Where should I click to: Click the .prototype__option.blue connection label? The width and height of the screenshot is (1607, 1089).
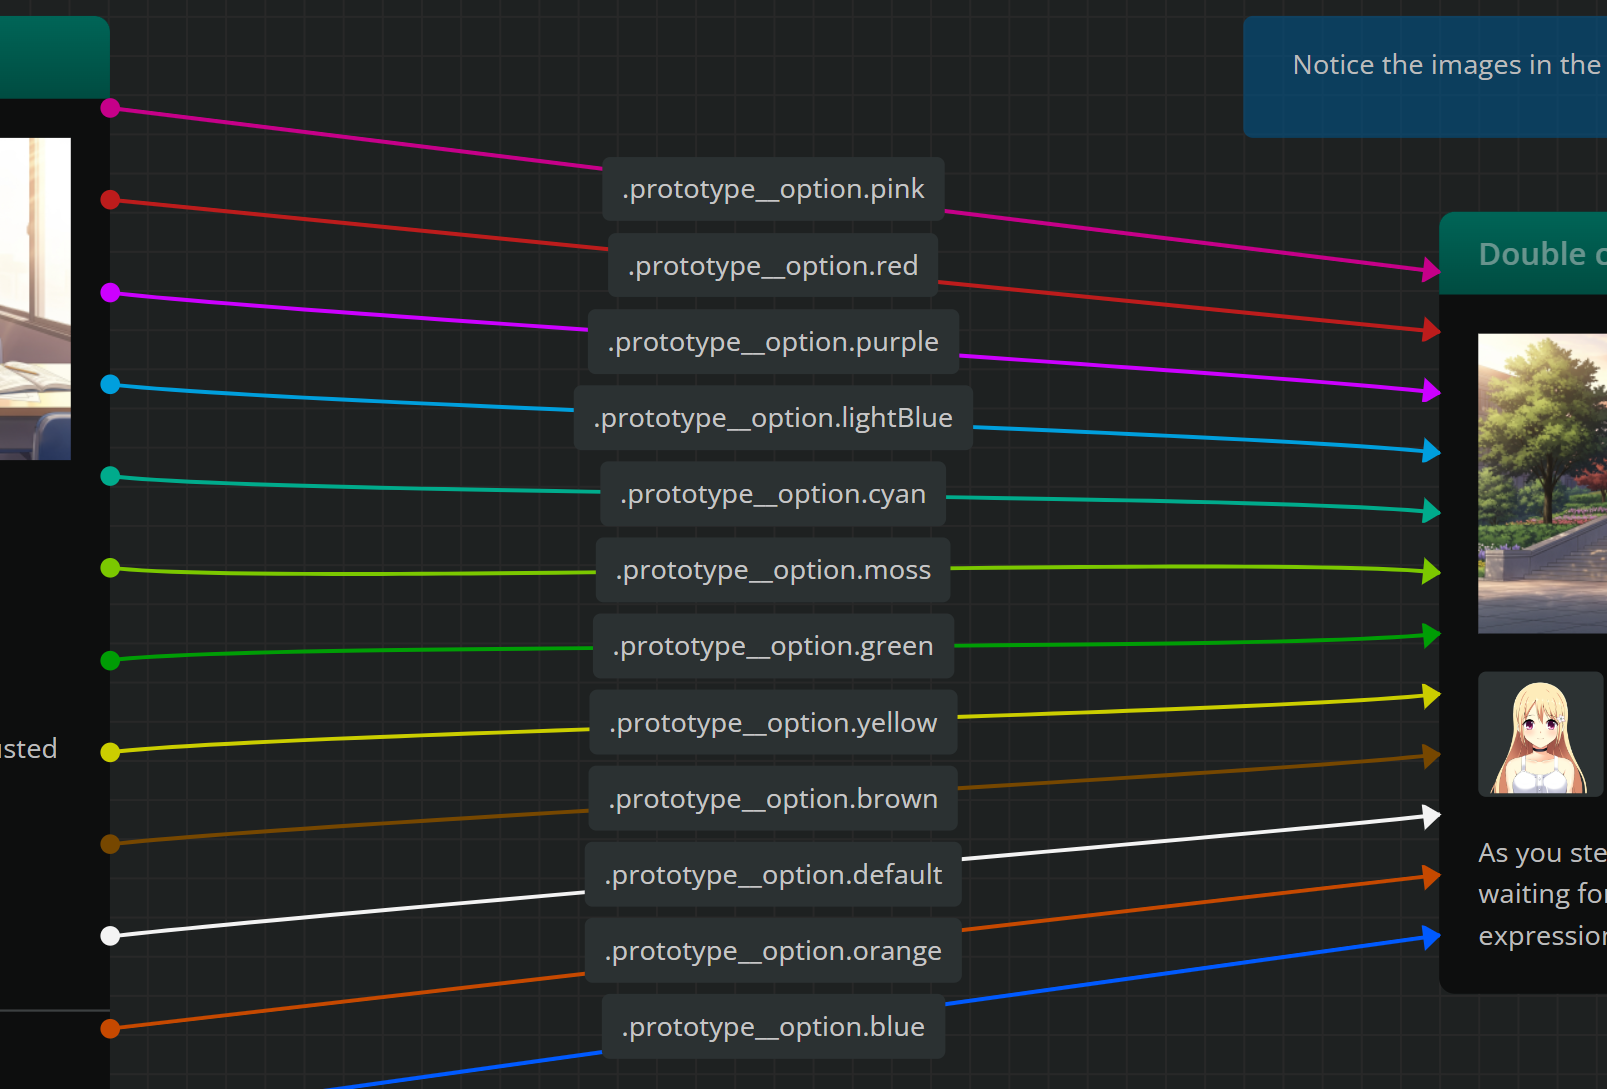coord(773,1027)
